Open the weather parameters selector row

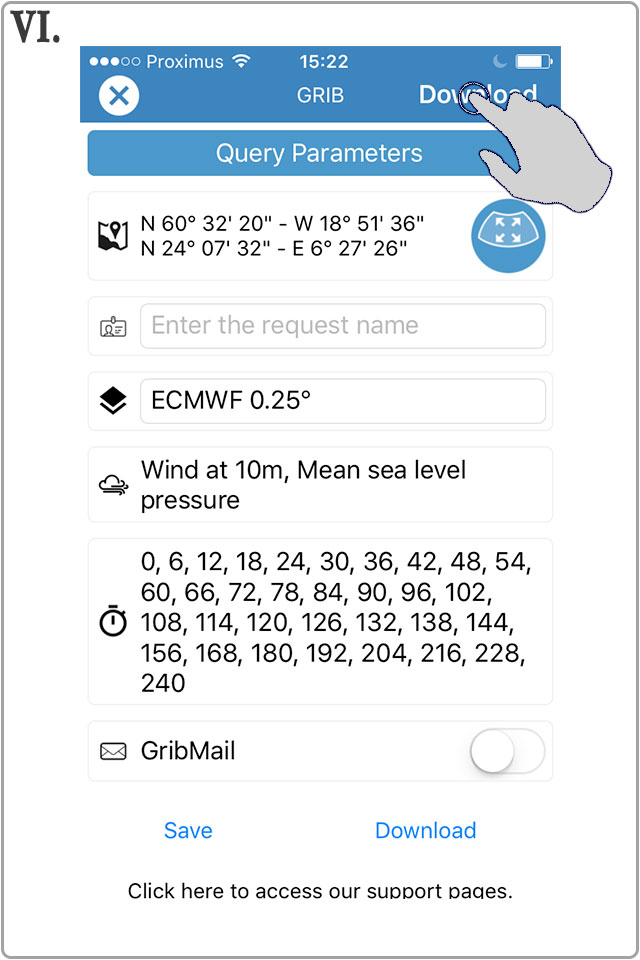coord(320,484)
